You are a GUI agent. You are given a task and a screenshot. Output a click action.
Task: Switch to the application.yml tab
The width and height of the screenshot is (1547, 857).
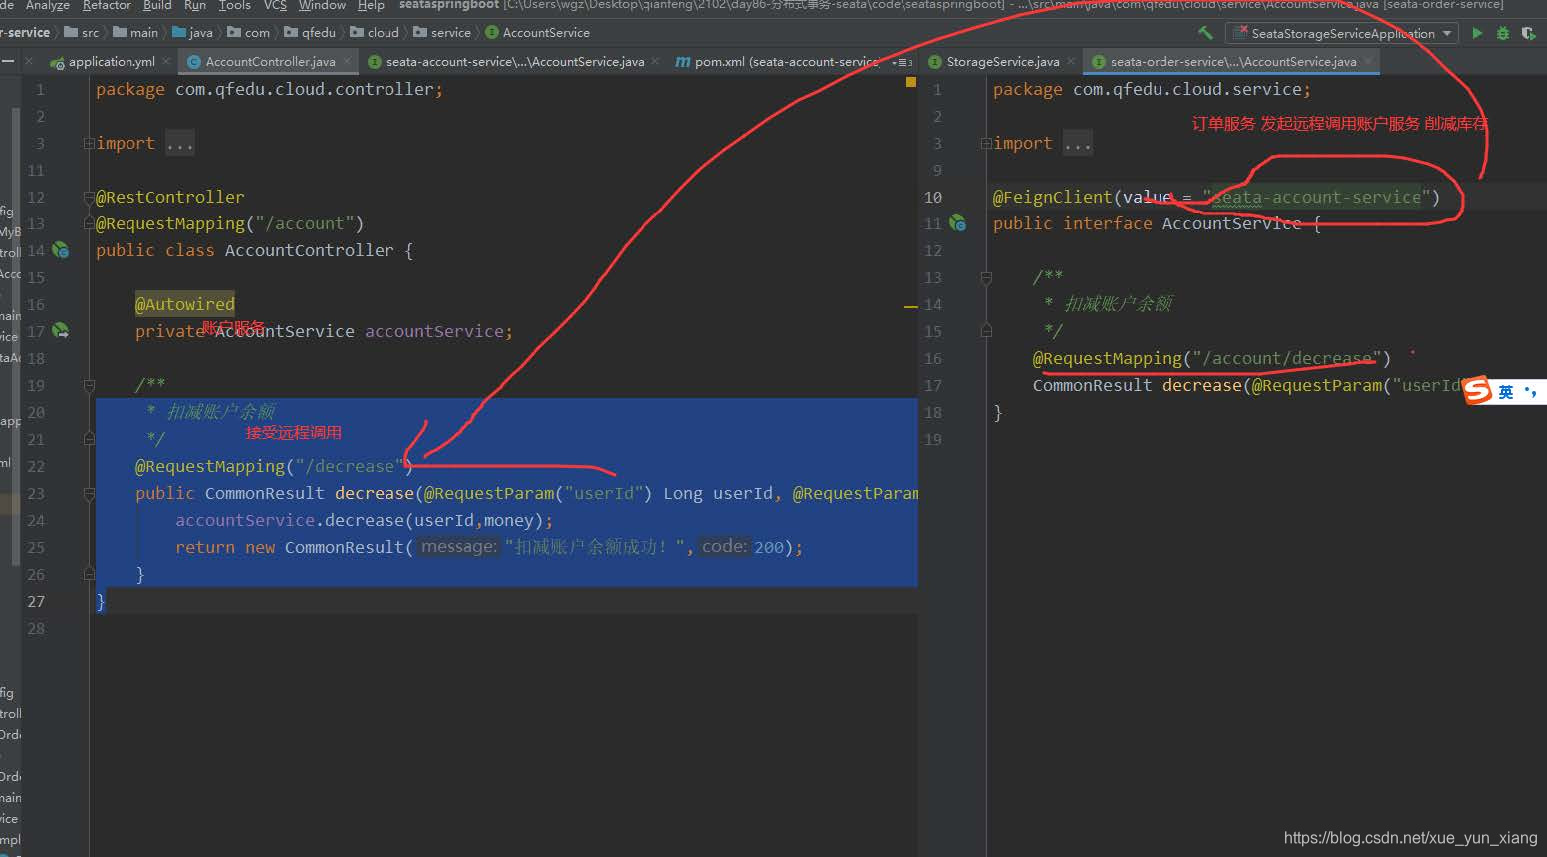point(111,62)
